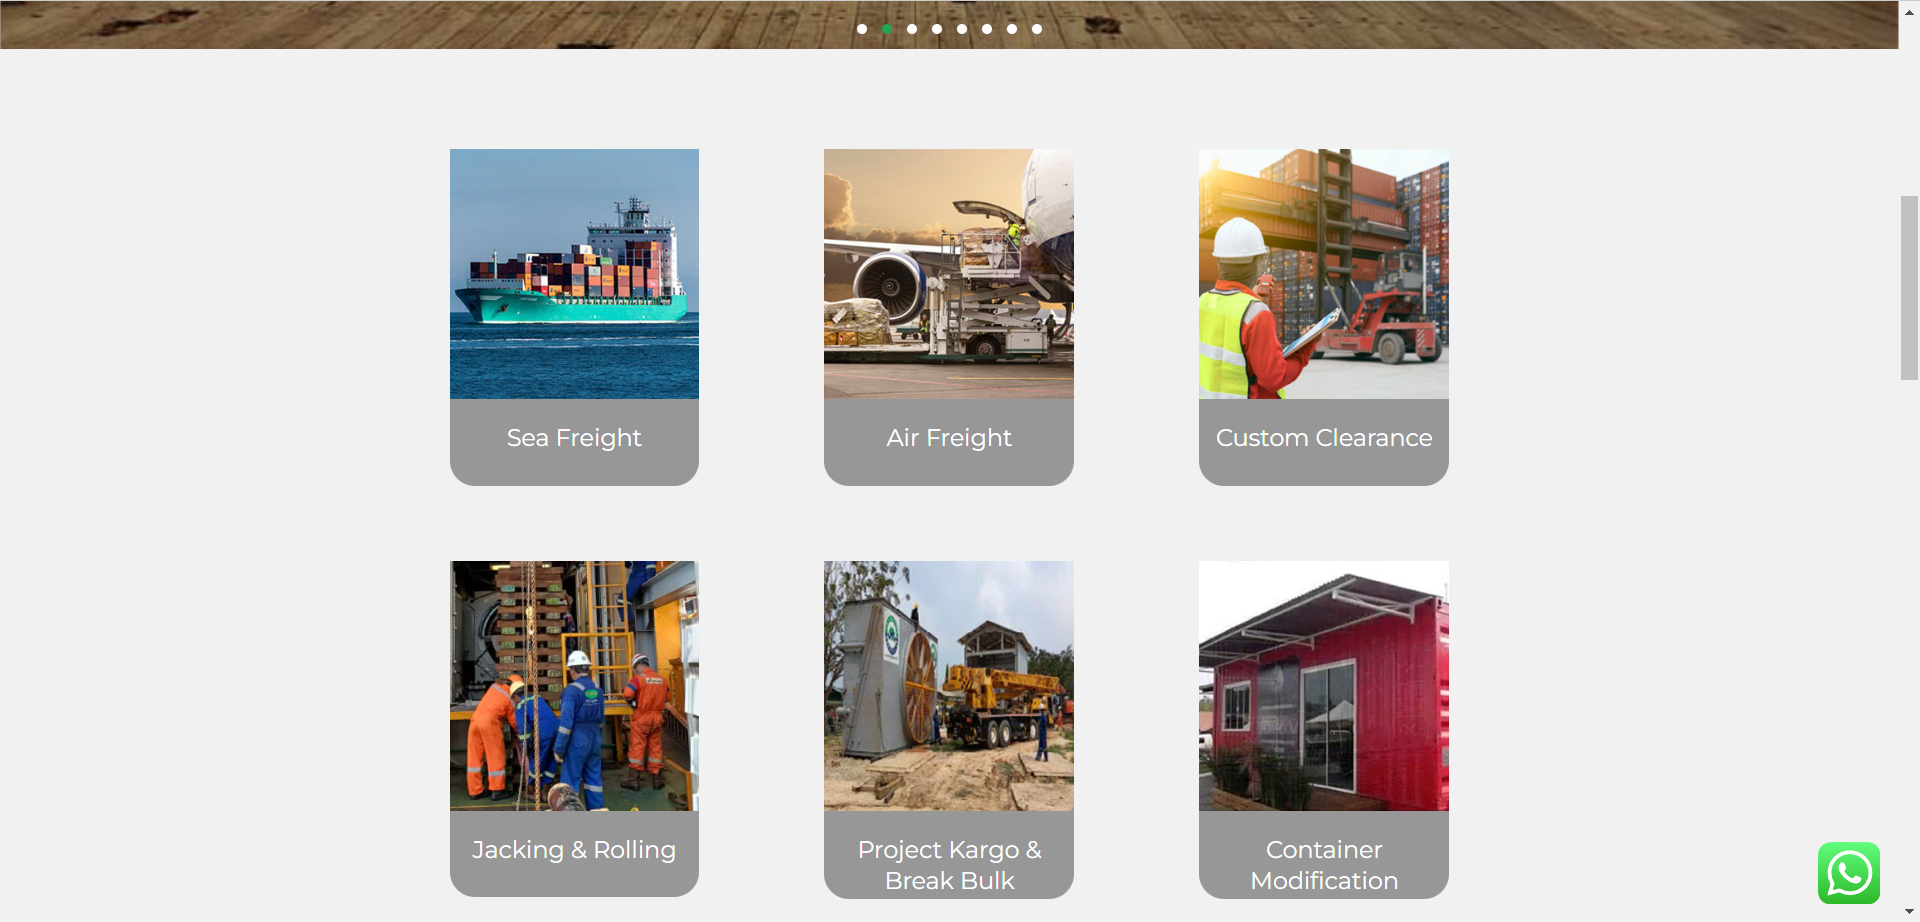
Task: Go to the fifth carousel dot
Action: point(962,29)
